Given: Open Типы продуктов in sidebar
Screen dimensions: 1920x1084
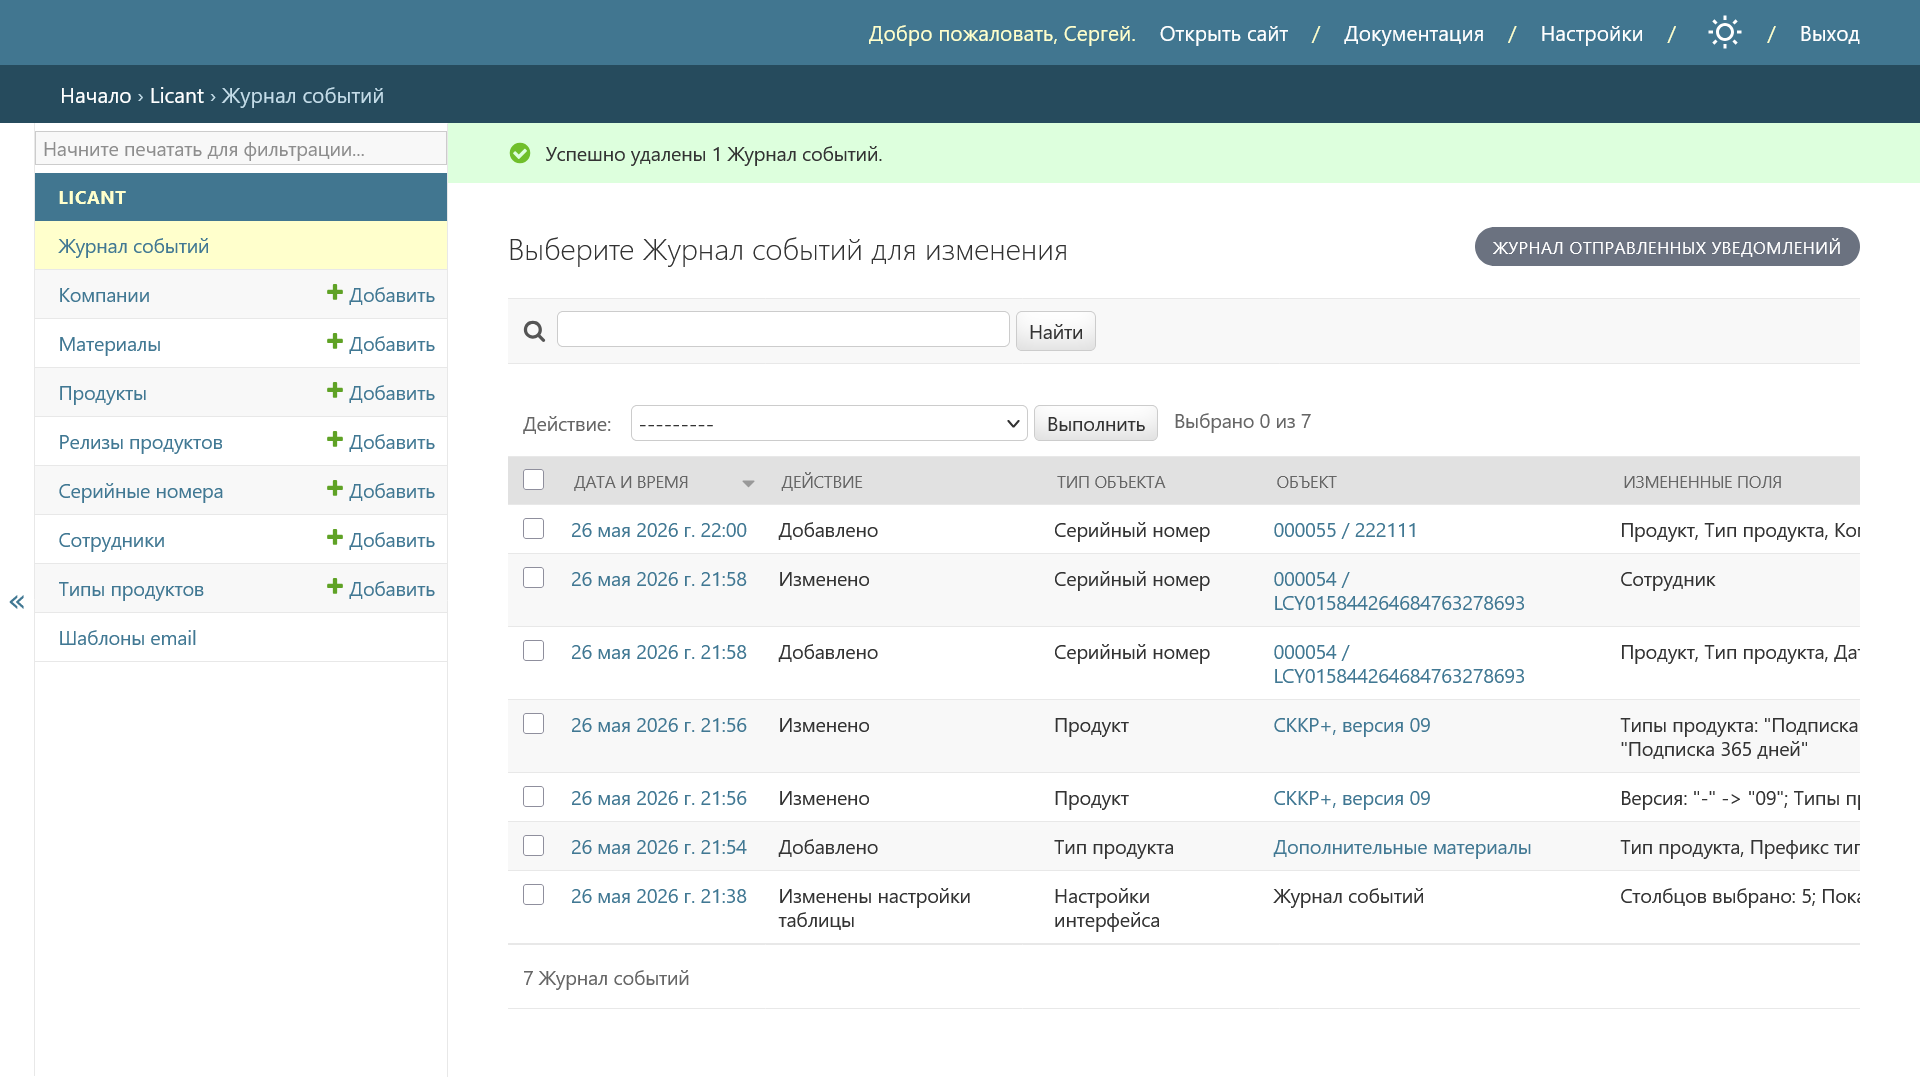Looking at the screenshot, I should point(131,589).
